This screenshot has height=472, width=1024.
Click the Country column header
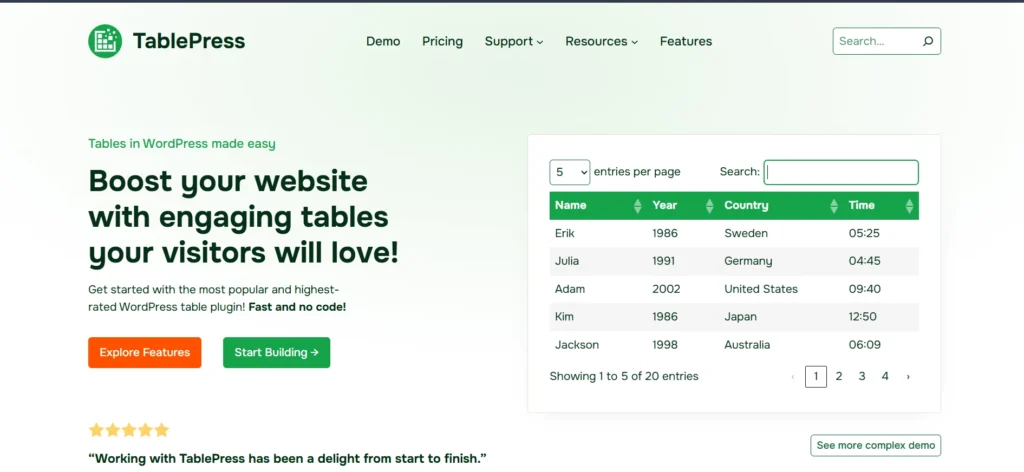(x=781, y=206)
